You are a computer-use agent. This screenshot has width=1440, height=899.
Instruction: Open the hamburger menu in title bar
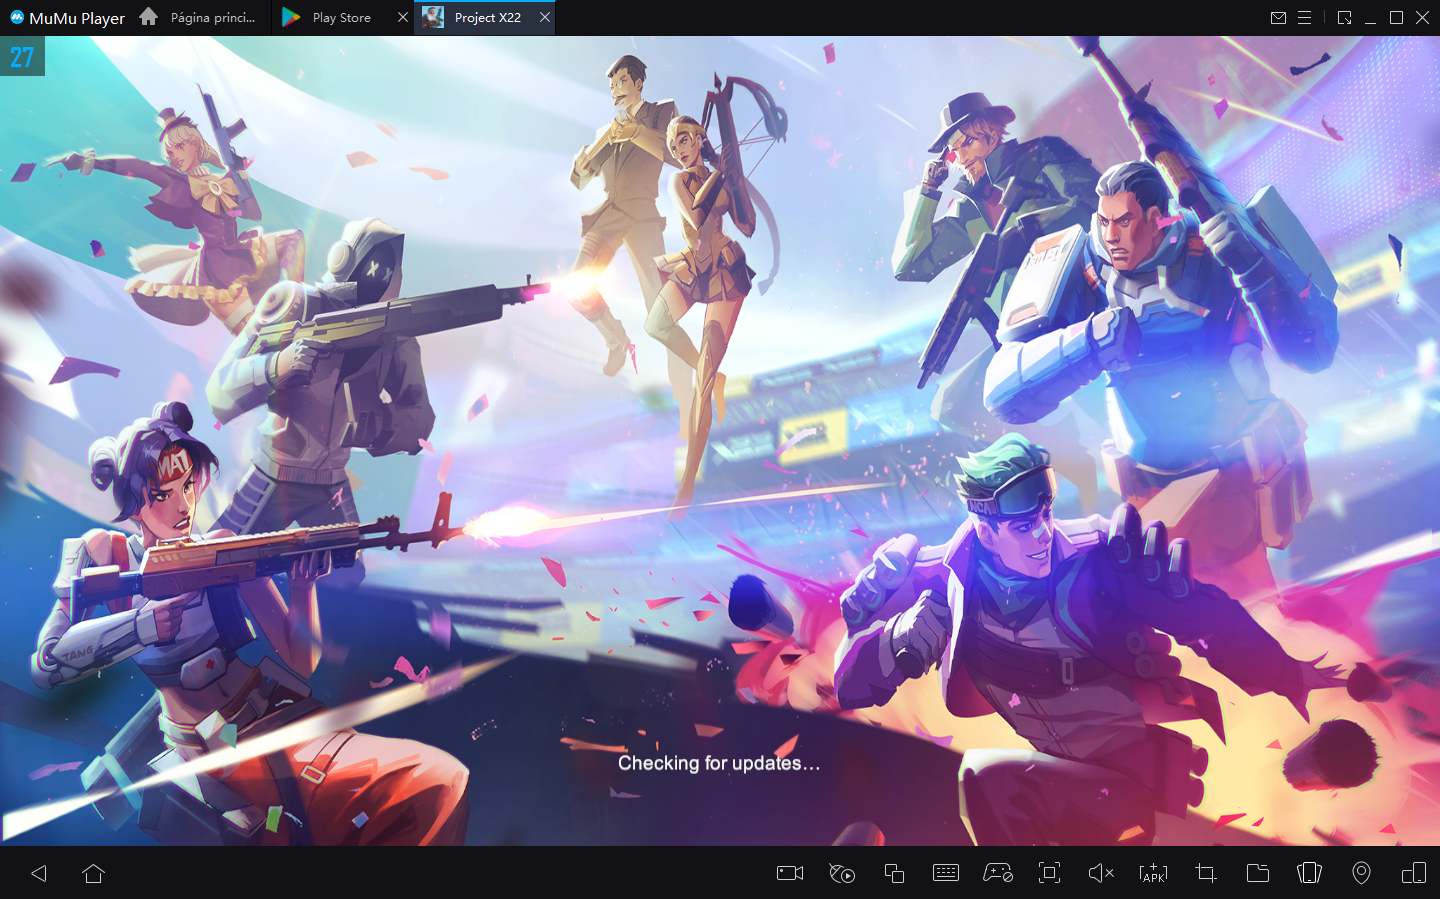1304,18
